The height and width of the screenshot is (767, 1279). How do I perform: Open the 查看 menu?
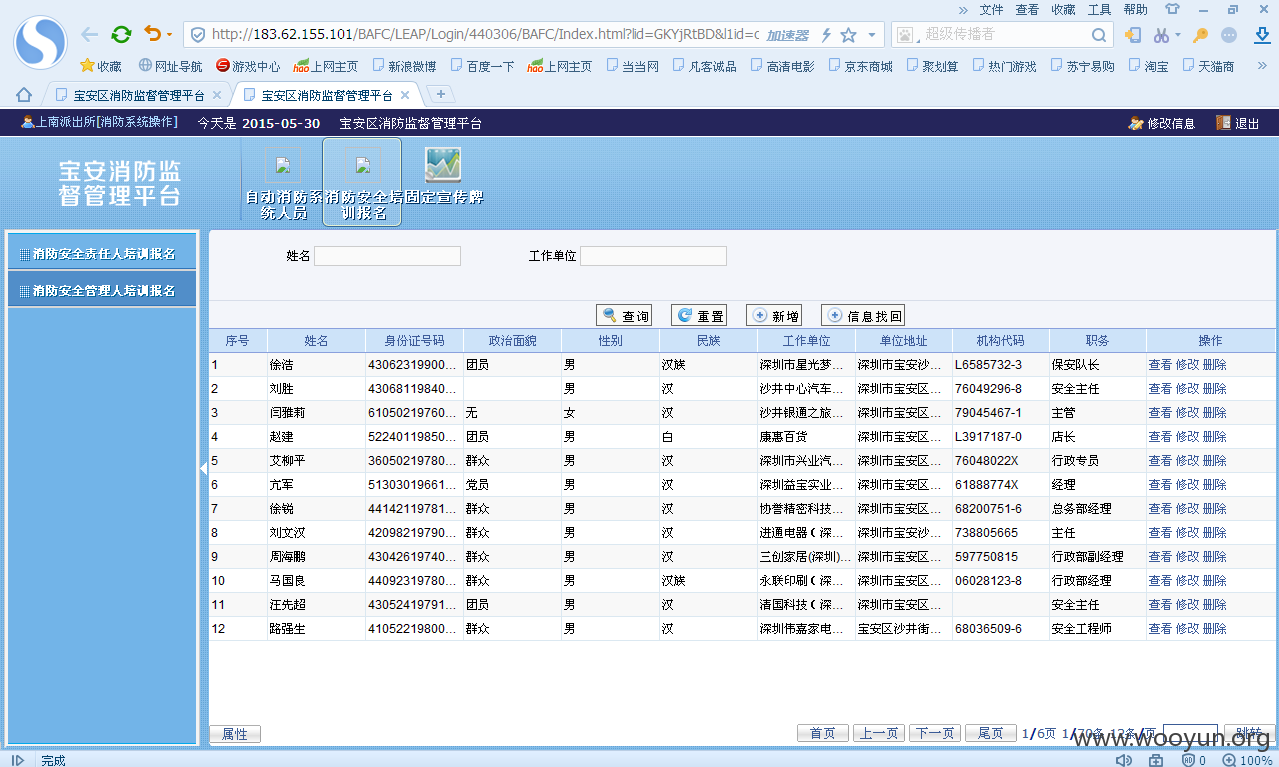(x=1027, y=10)
